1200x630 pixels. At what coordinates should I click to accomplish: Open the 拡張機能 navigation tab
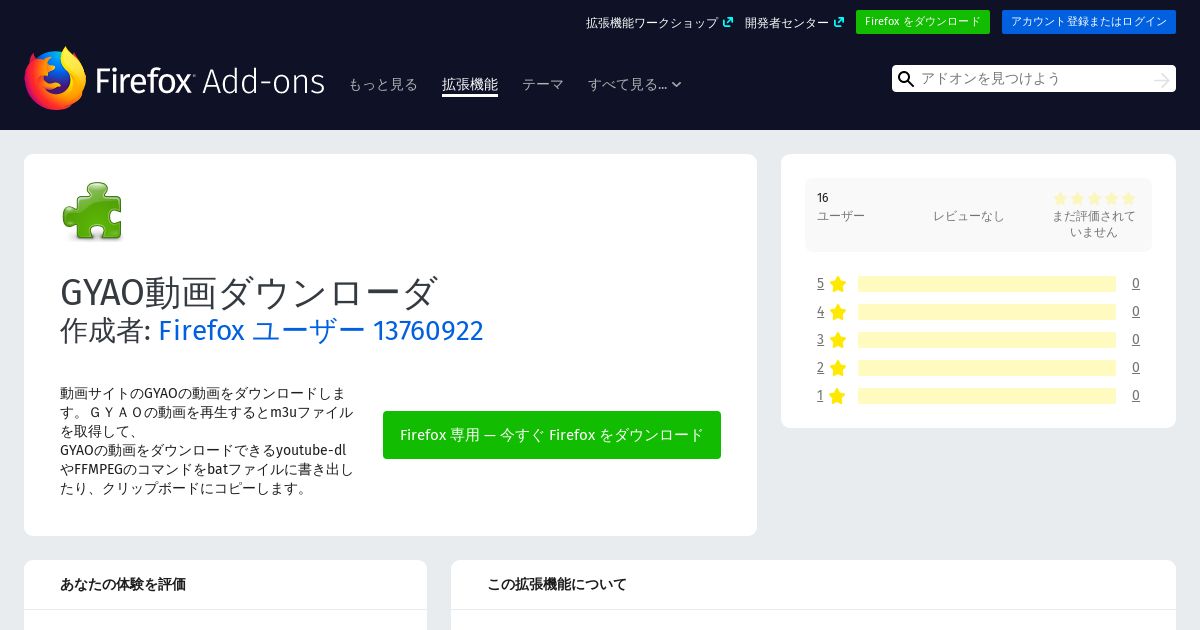[x=470, y=85]
